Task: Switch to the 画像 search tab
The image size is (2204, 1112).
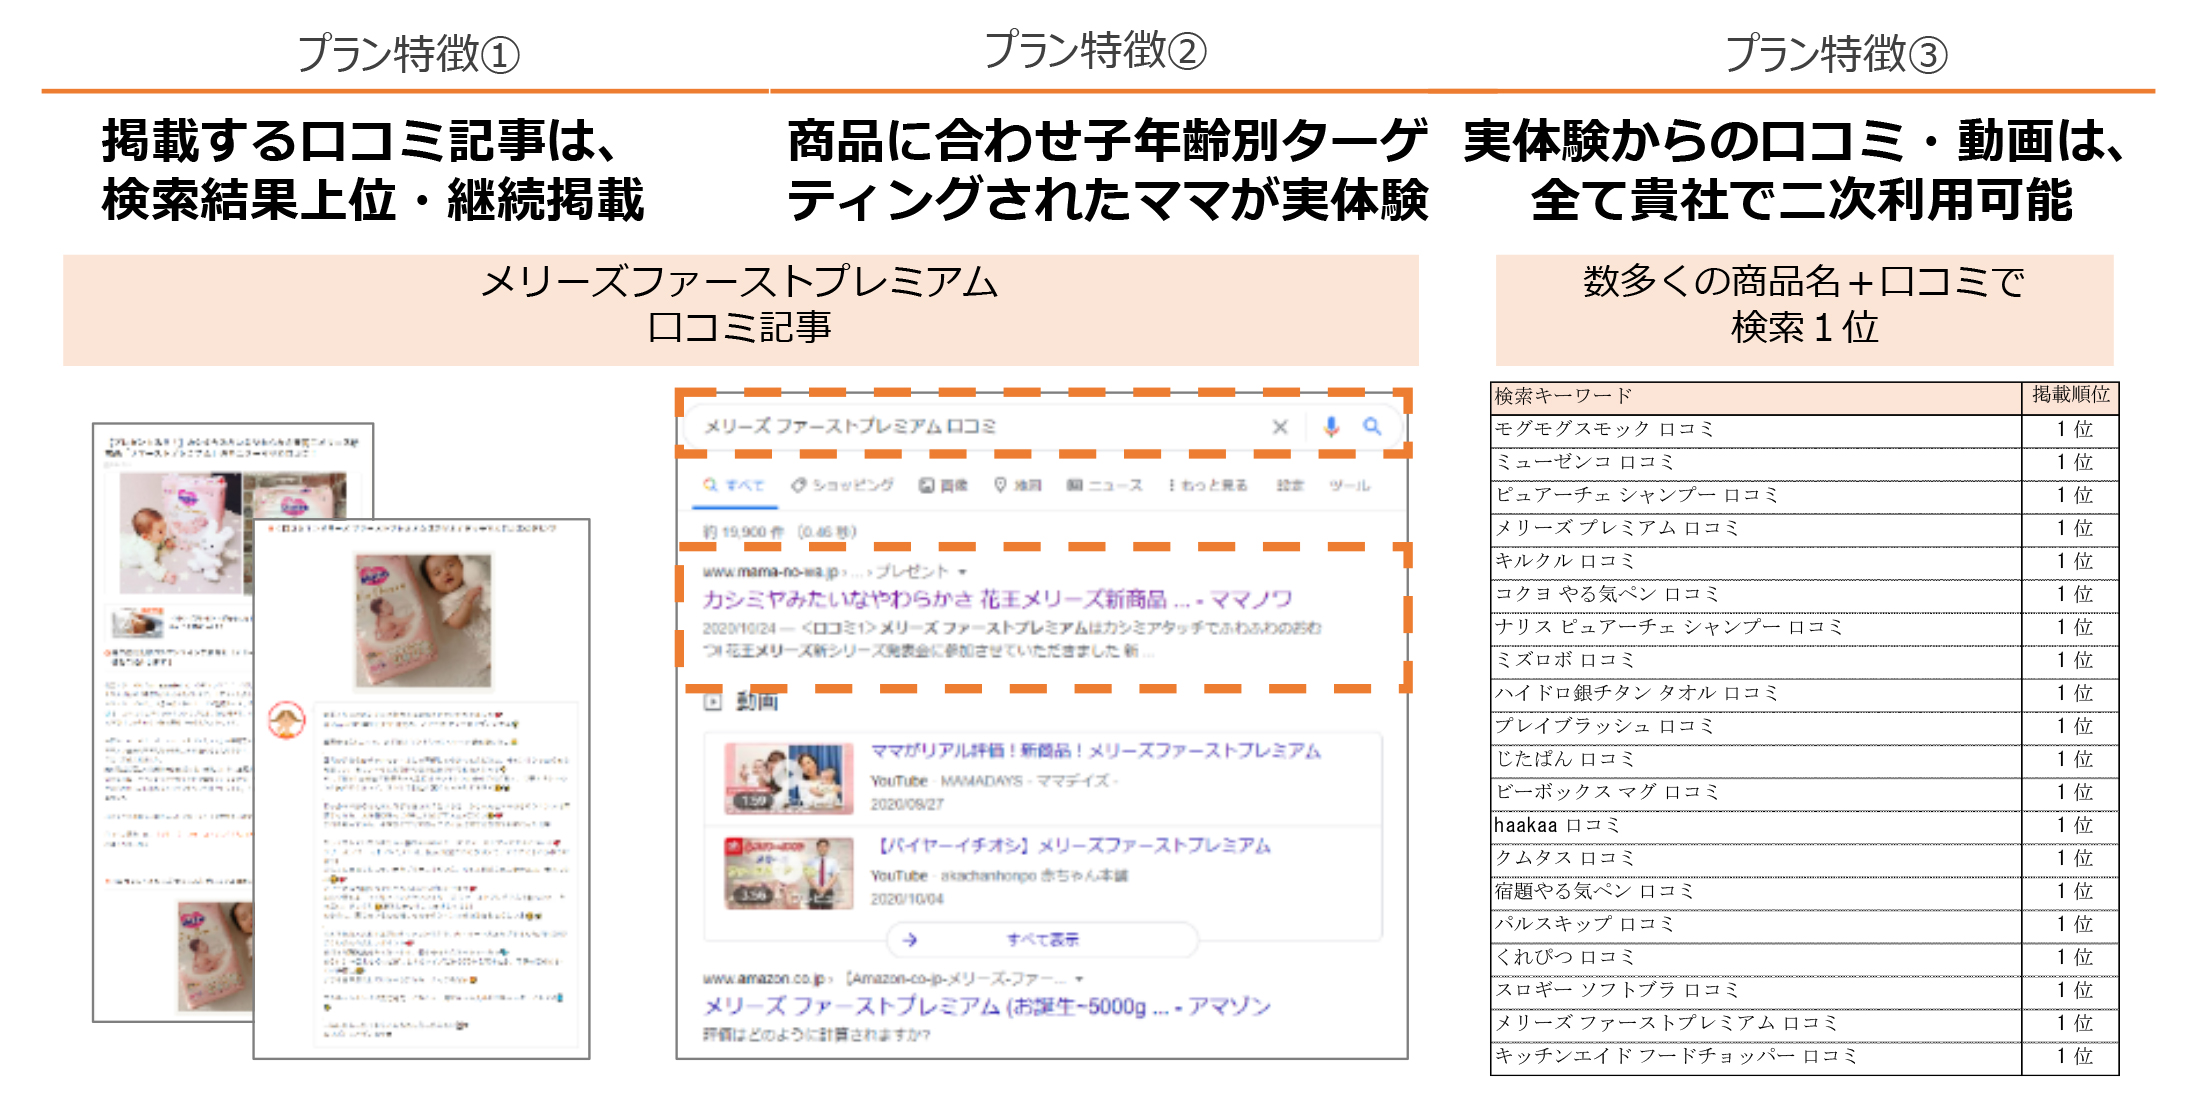Action: pyautogui.click(x=943, y=485)
